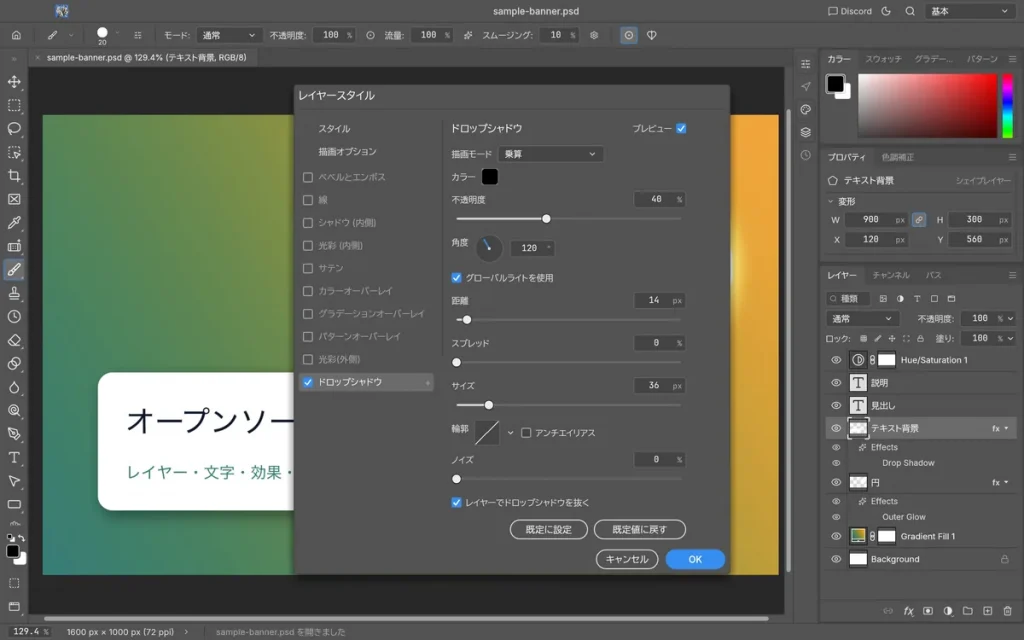This screenshot has height=640, width=1024.
Task: Enable the 線 stroke checkbox
Action: [308, 200]
